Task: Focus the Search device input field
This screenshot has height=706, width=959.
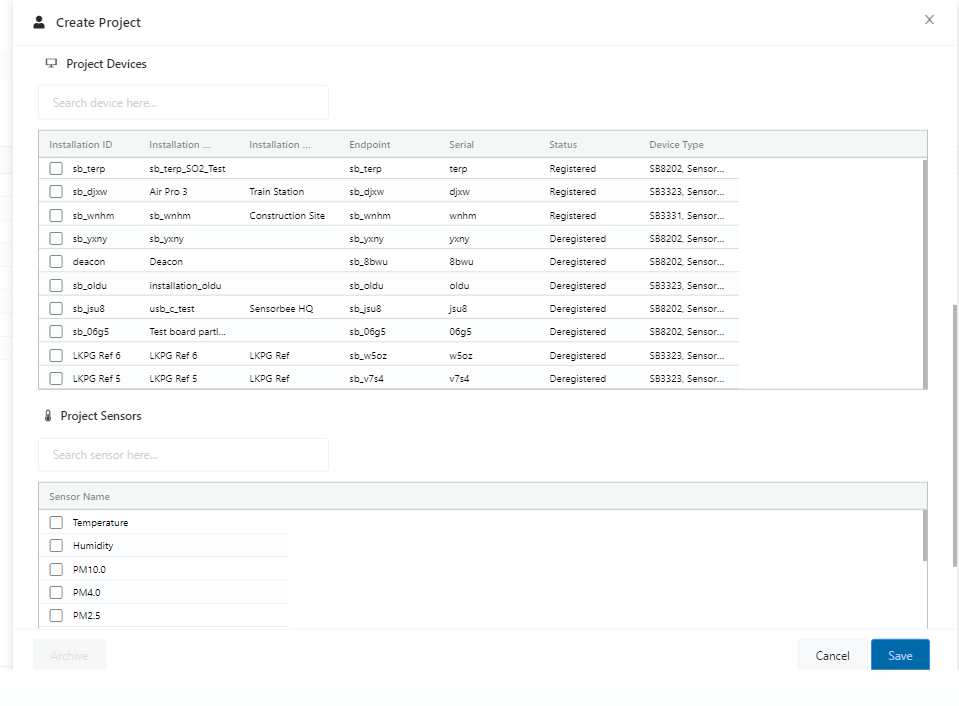Action: pyautogui.click(x=183, y=103)
